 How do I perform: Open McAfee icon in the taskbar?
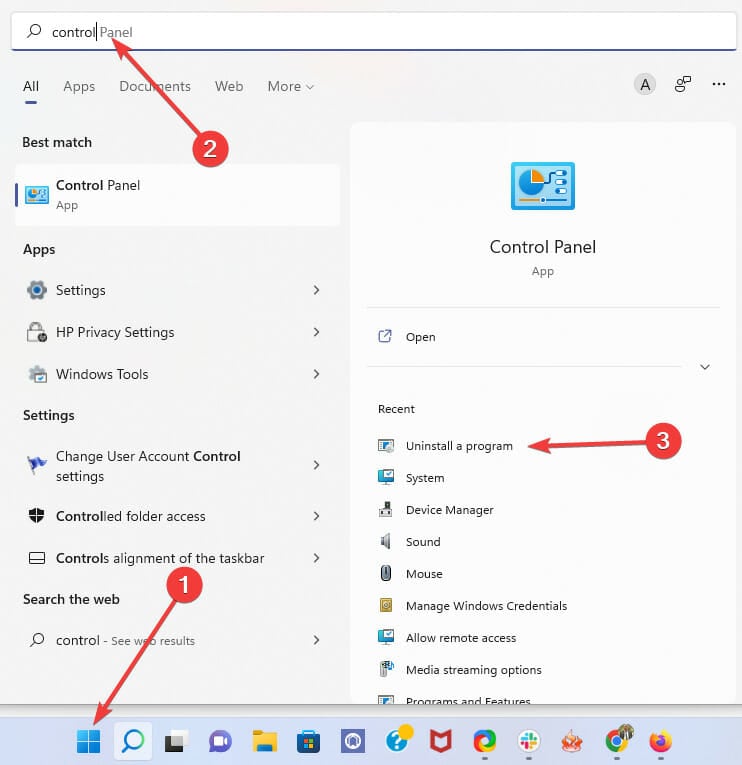coord(440,741)
